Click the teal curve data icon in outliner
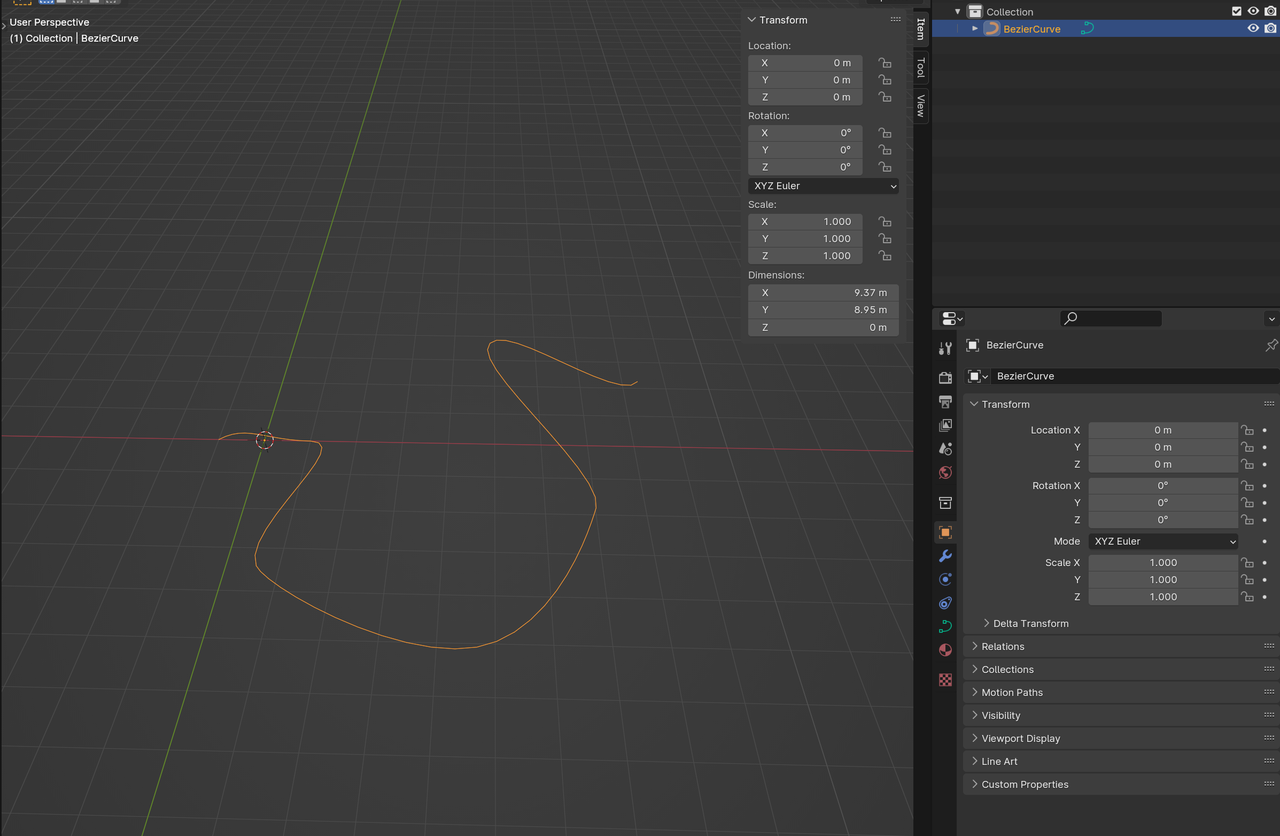This screenshot has height=836, width=1280. [x=1087, y=29]
